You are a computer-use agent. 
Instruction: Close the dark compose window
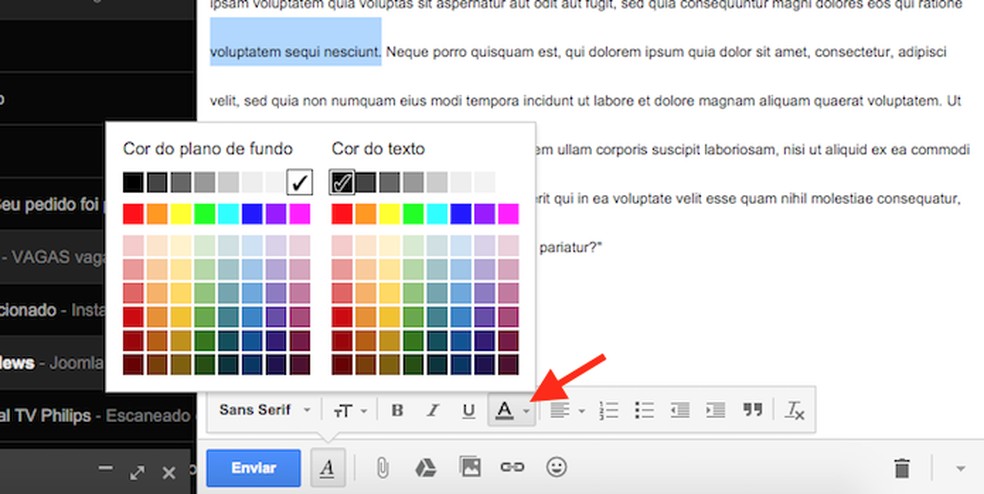[169, 473]
